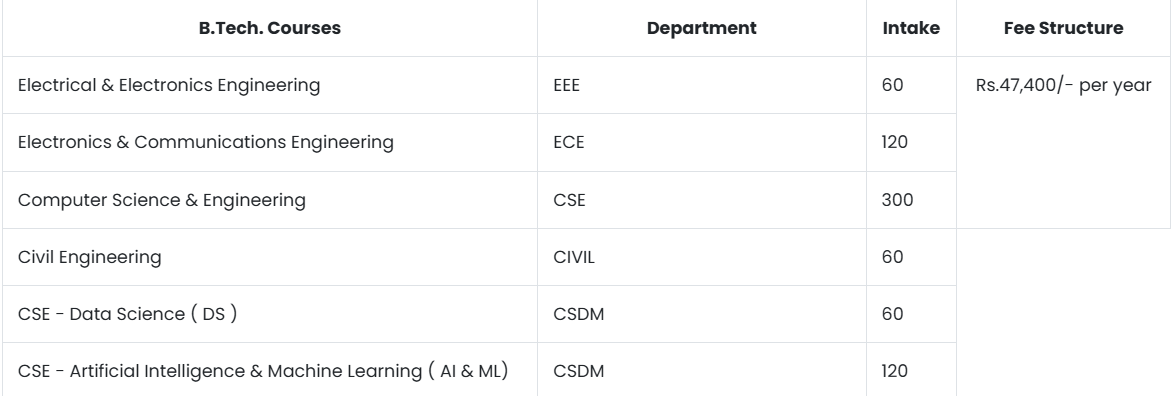Click the intake value 300 for CSE
Viewport: 1172px width, 396px height.
(911, 200)
